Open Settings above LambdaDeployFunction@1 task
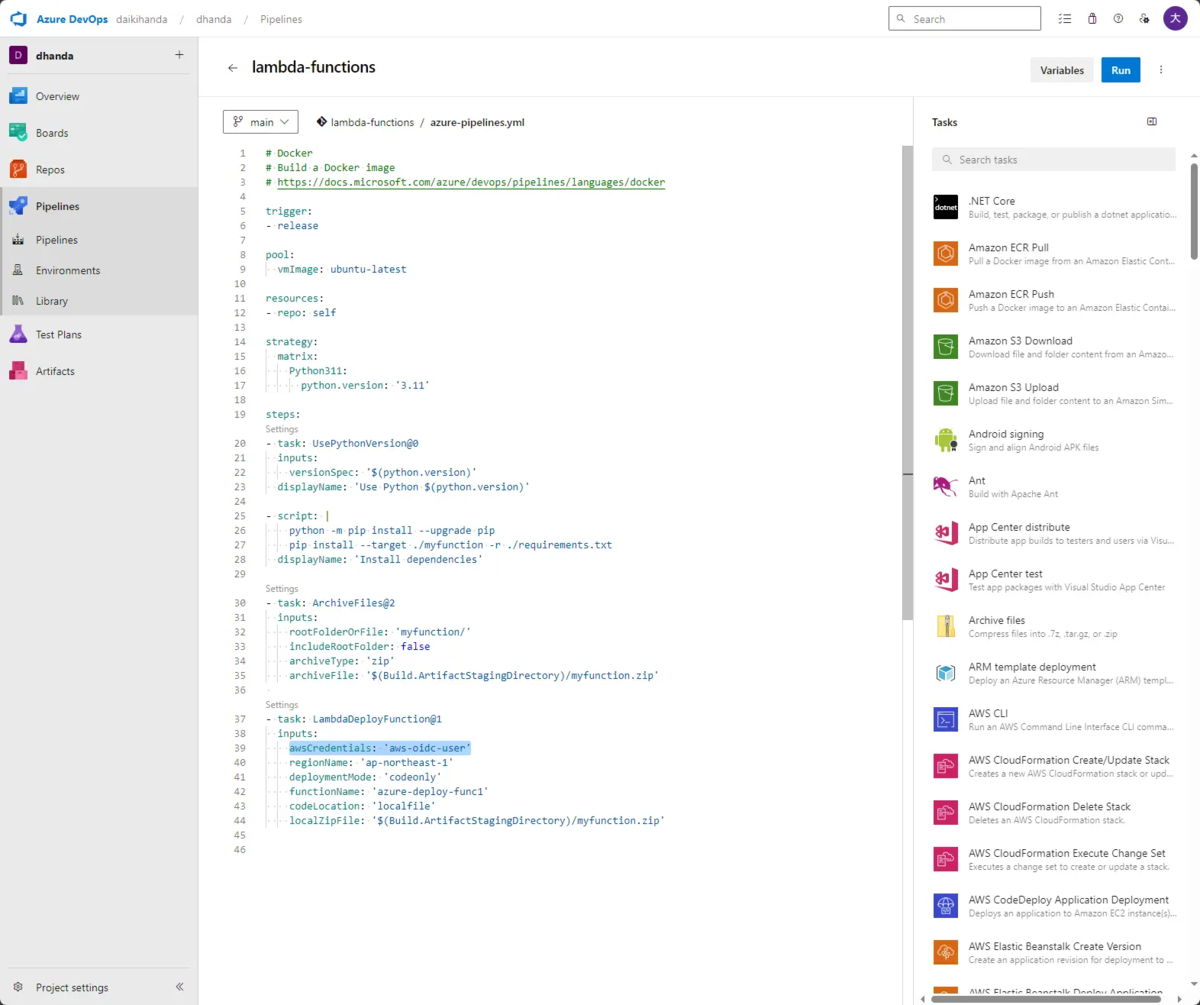Viewport: 1200px width, 1005px height. tap(282, 705)
